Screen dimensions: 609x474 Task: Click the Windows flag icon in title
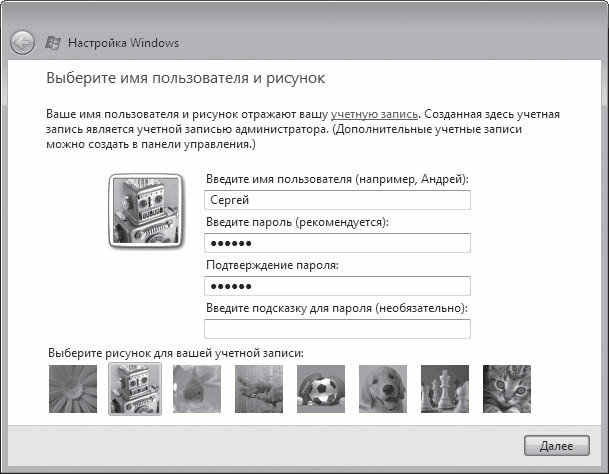(54, 43)
